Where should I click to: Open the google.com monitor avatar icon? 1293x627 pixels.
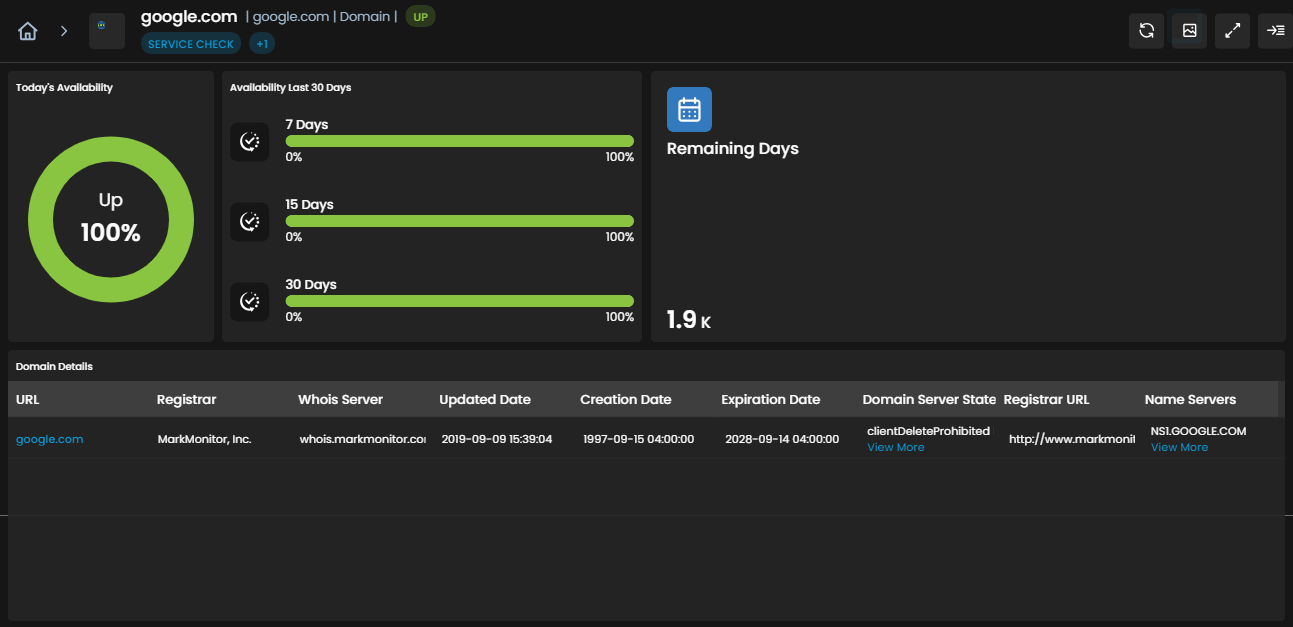click(107, 31)
